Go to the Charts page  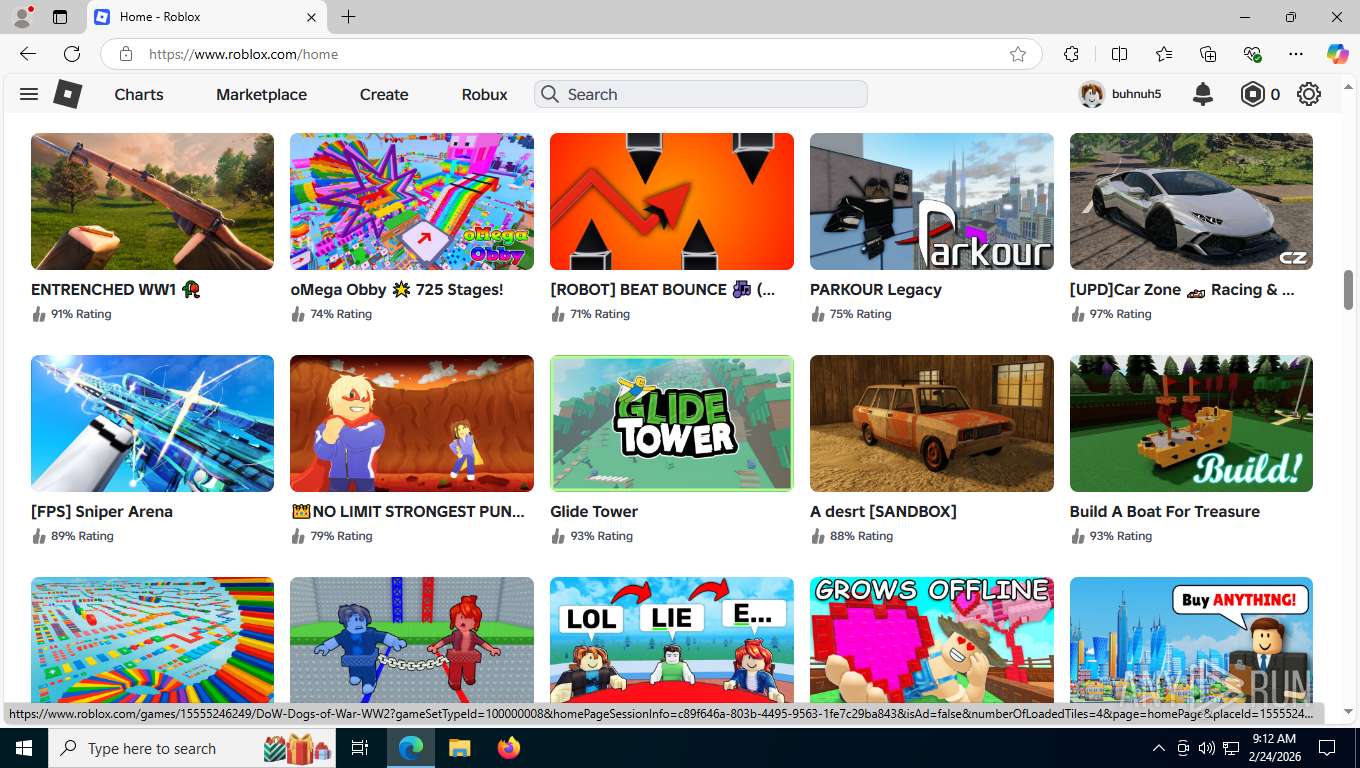click(x=139, y=94)
